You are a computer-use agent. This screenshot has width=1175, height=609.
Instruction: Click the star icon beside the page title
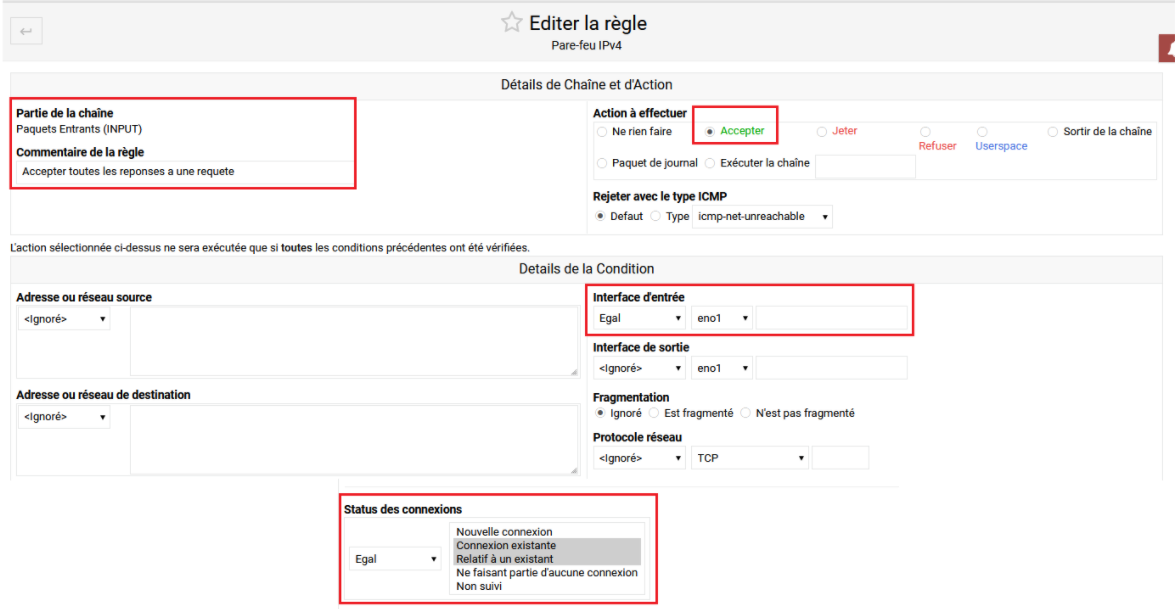point(512,22)
